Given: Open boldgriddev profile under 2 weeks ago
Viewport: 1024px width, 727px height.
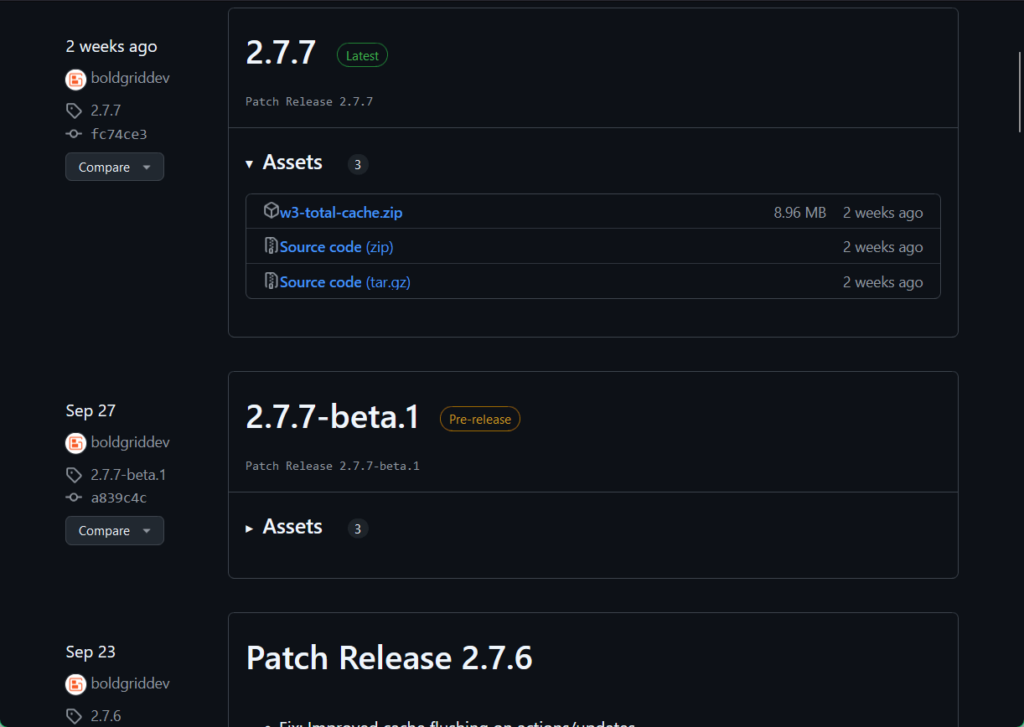Looking at the screenshot, I should (130, 78).
